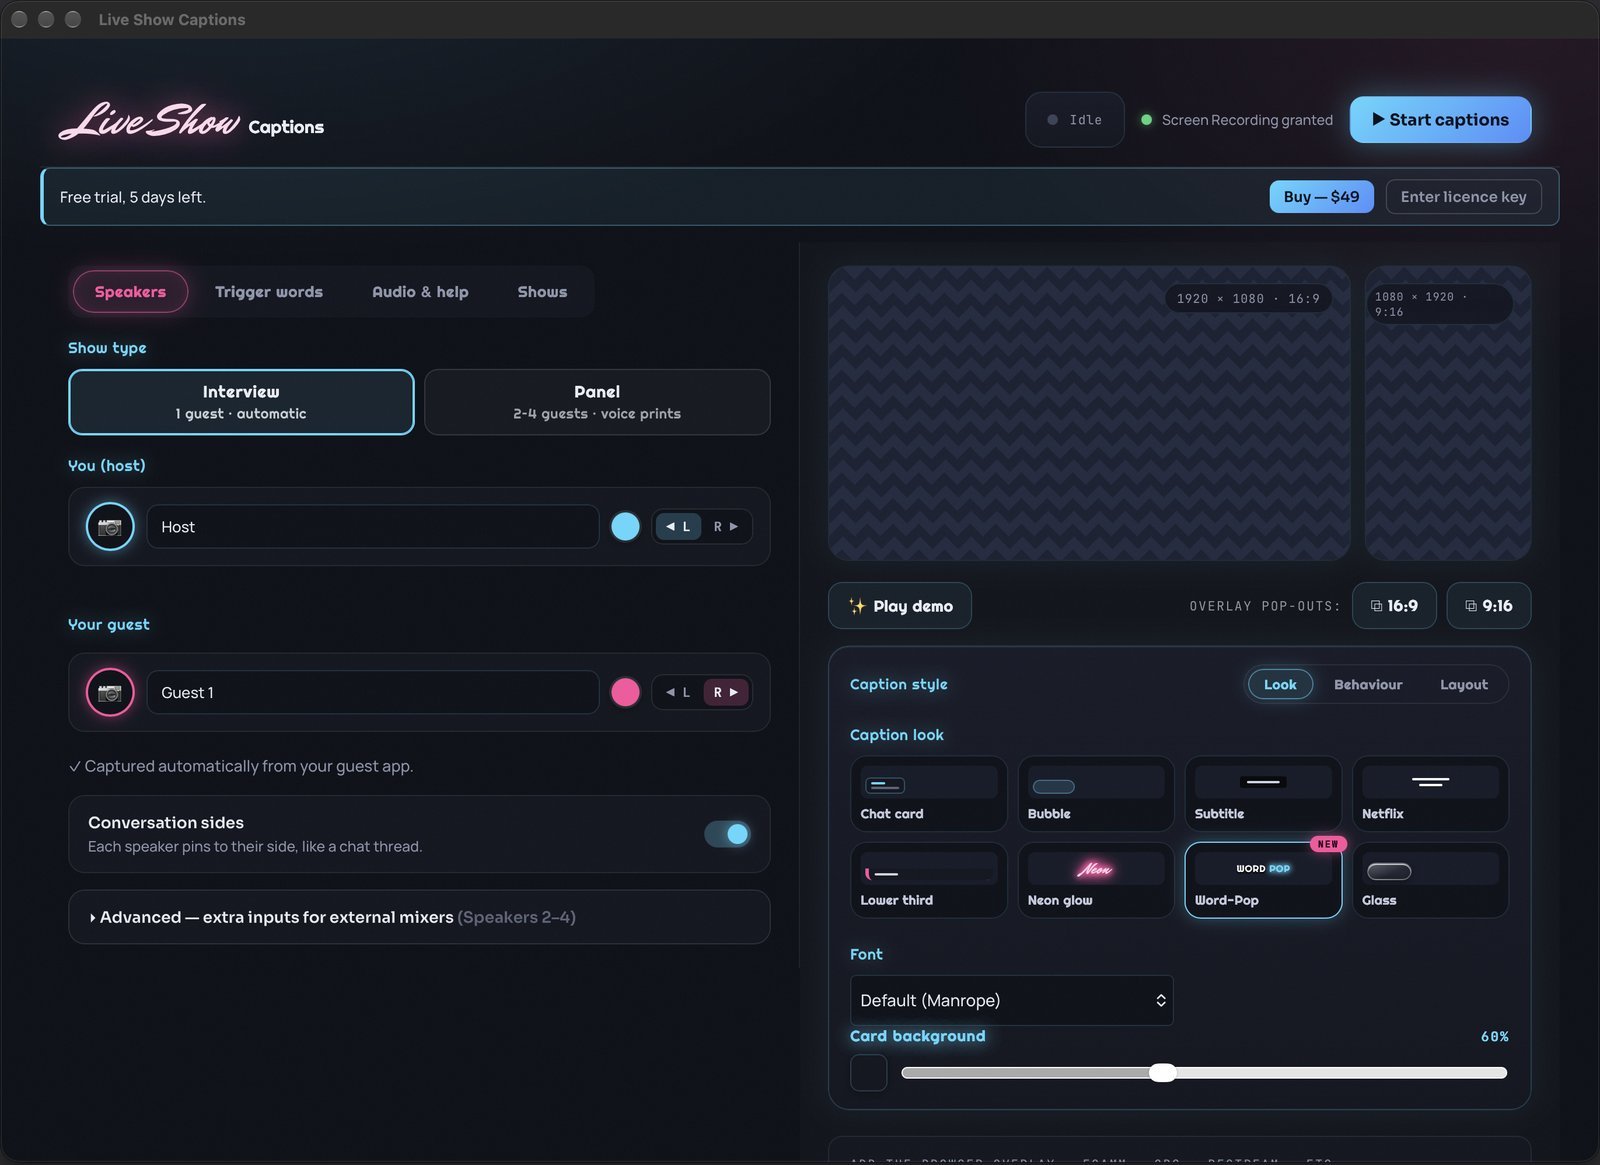
Task: Click the Guest 1 camera avatar icon
Action: [110, 692]
